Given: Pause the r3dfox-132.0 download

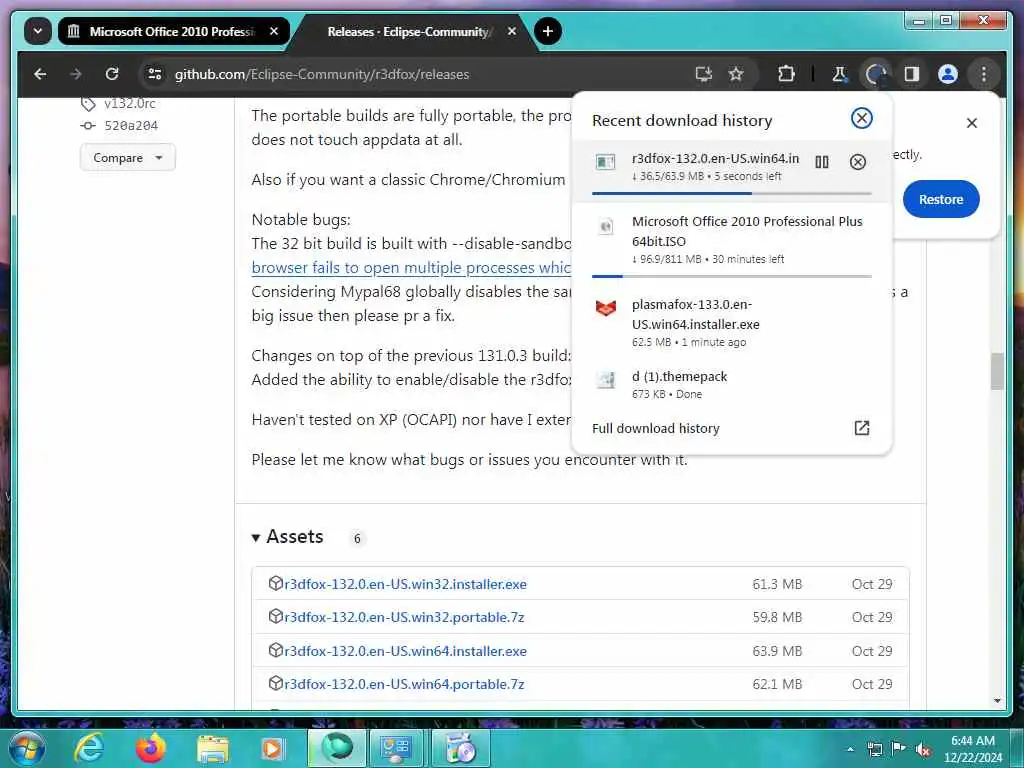Looking at the screenshot, I should (822, 162).
